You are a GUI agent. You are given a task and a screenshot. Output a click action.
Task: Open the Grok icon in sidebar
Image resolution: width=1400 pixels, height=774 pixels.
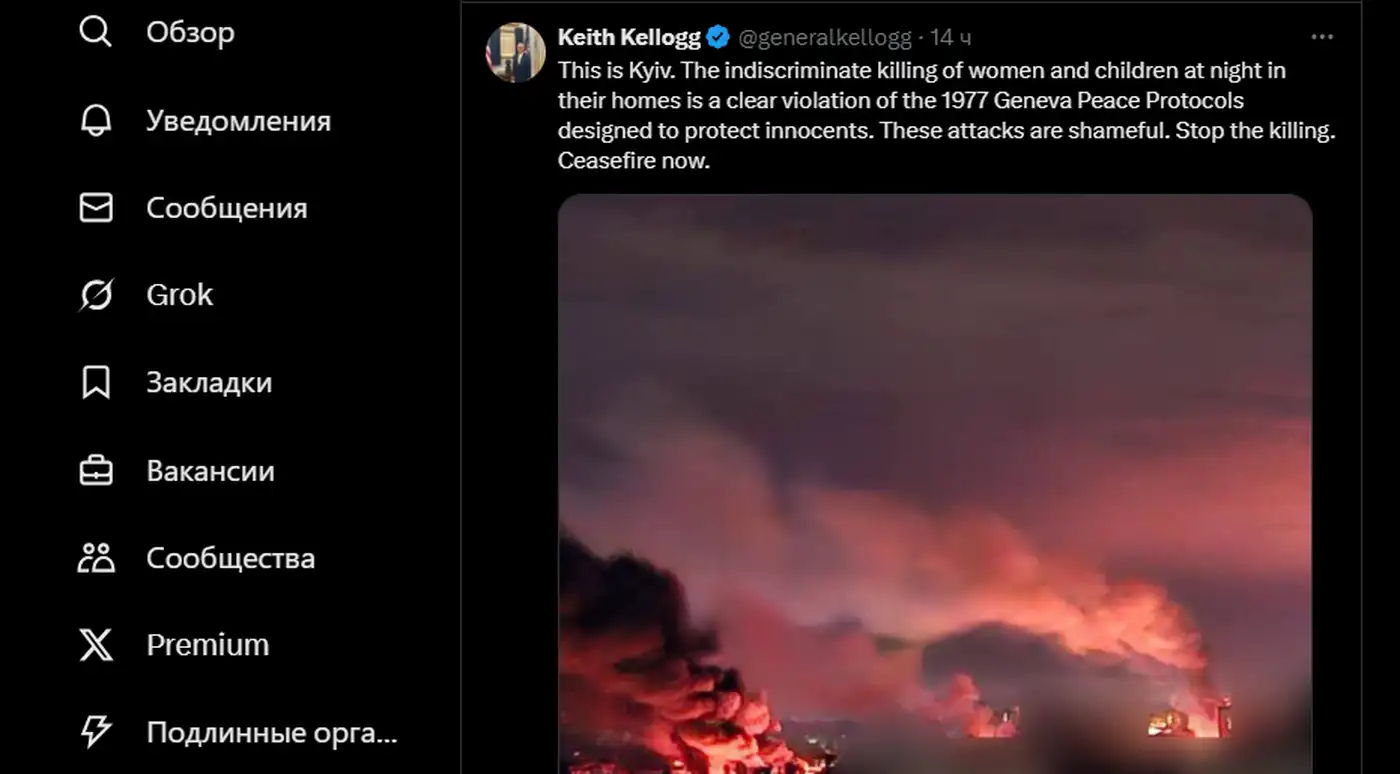click(x=96, y=295)
